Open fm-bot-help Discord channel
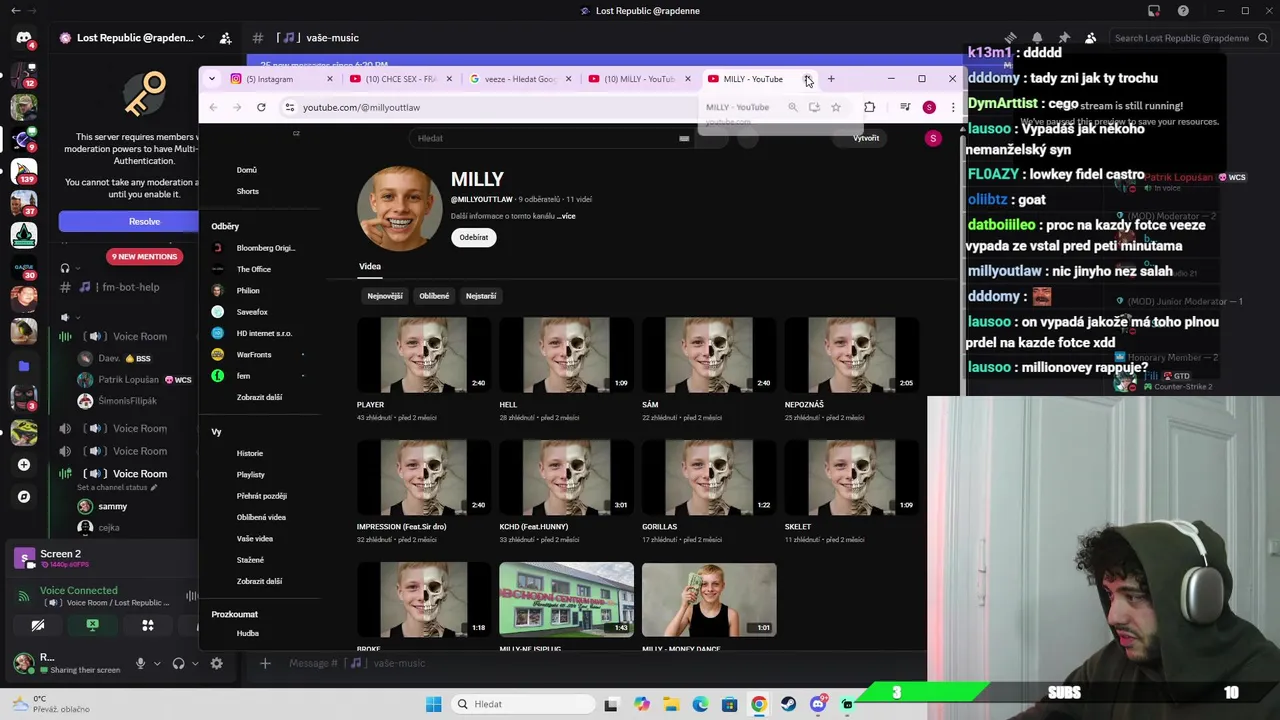 131,288
